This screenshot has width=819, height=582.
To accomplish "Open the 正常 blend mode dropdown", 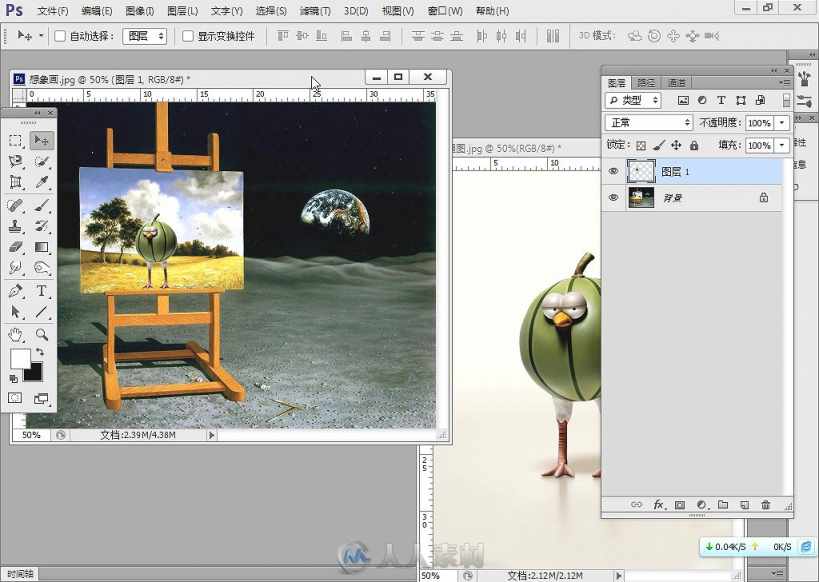I will [x=649, y=123].
